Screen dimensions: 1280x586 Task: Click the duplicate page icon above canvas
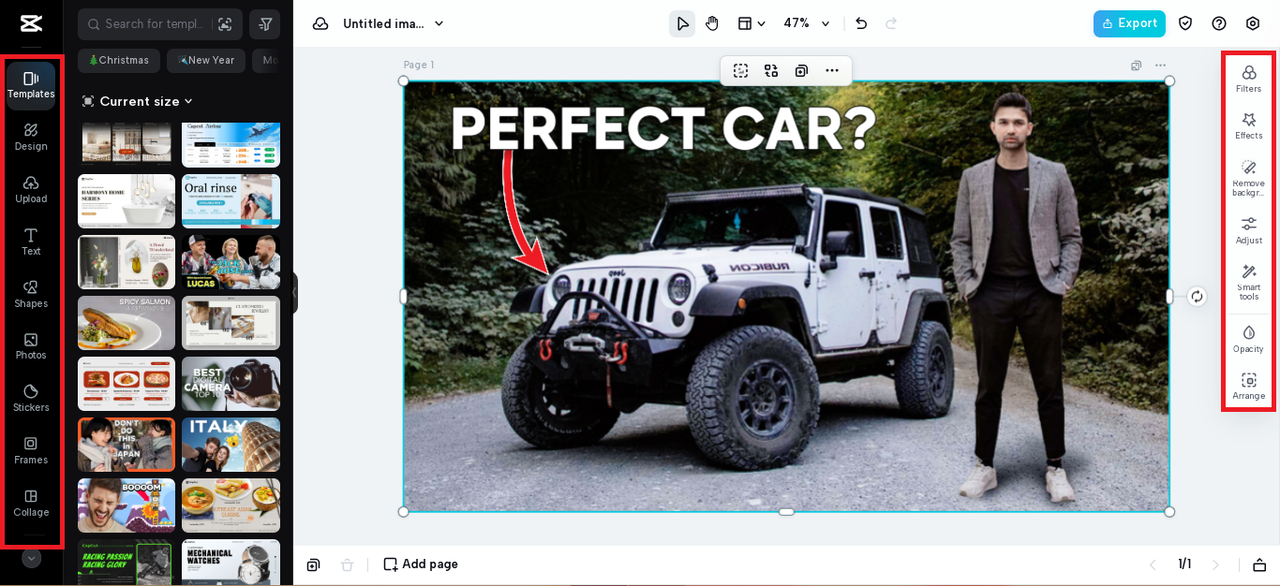[1136, 66]
